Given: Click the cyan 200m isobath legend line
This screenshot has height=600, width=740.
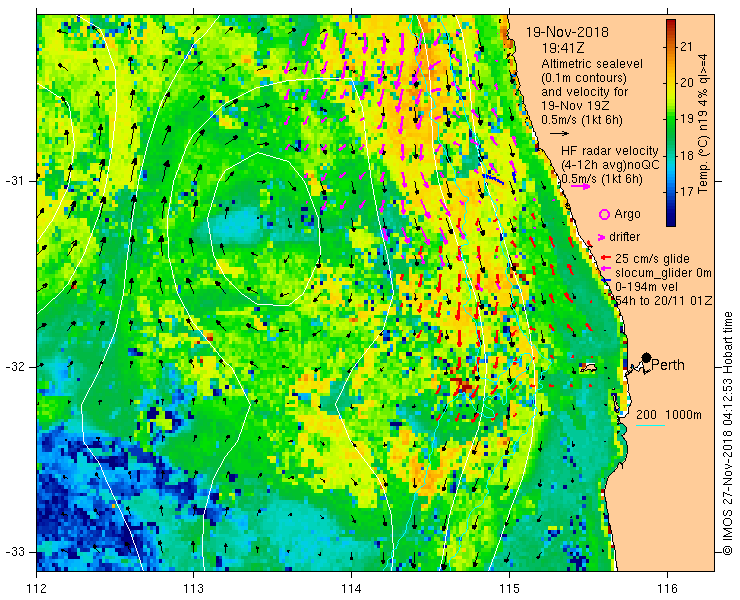Looking at the screenshot, I should tap(650, 426).
